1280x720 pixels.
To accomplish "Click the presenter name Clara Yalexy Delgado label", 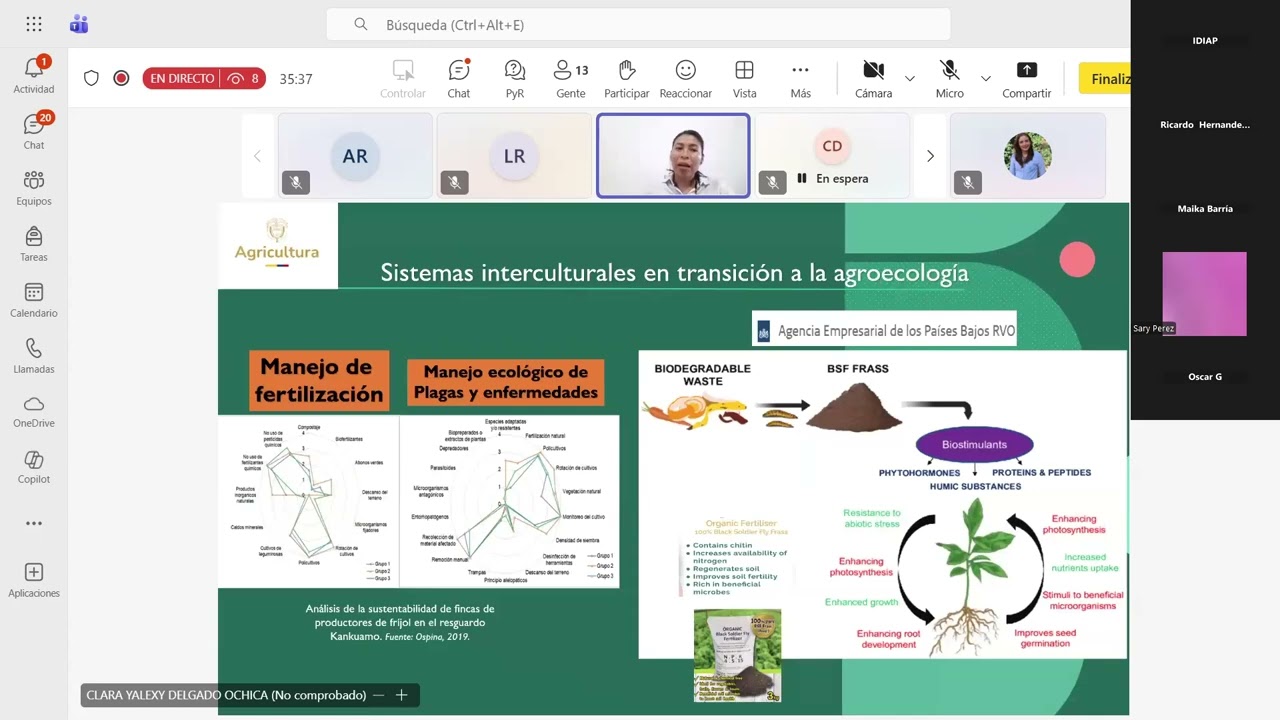I will [226, 695].
